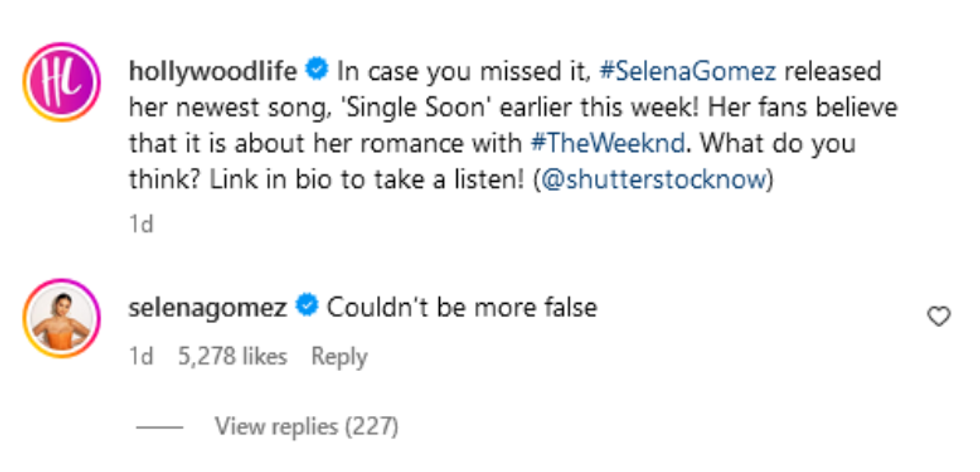Image resolution: width=980 pixels, height=472 pixels.
Task: Click the verified badge beside hollywoodlife
Action: [317, 71]
